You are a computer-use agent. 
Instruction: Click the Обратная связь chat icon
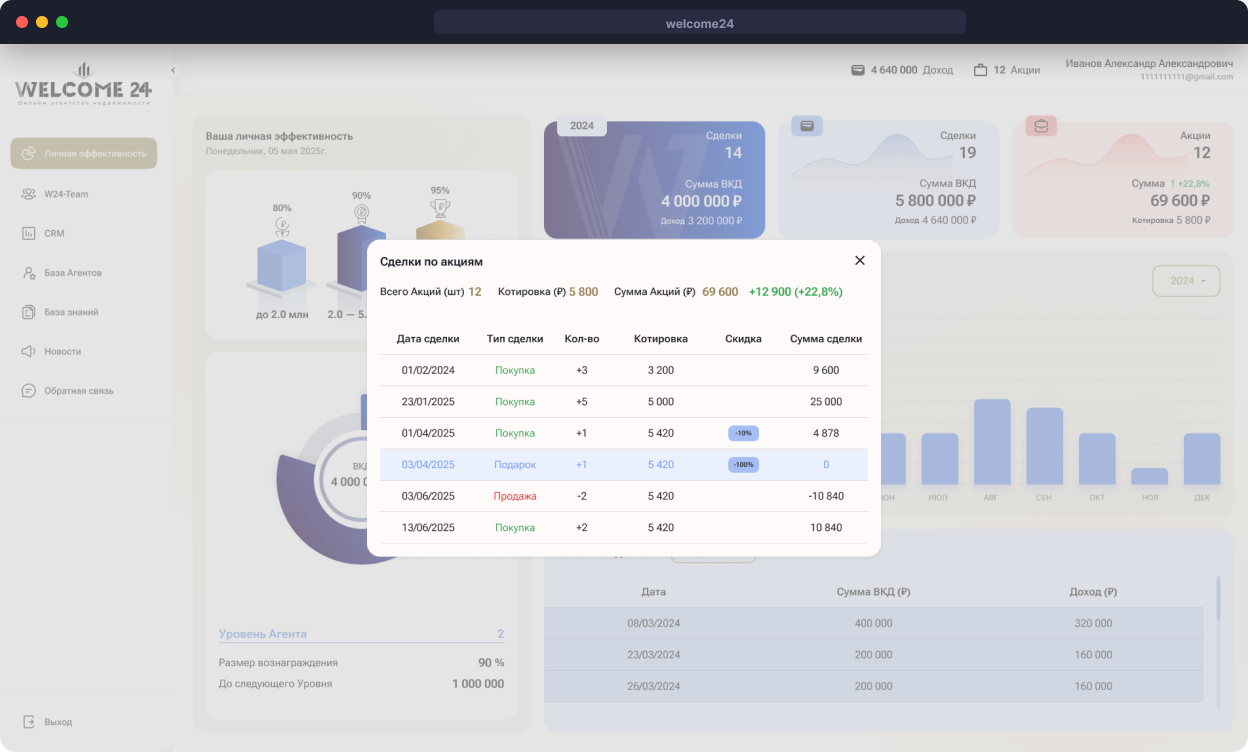[x=29, y=391]
